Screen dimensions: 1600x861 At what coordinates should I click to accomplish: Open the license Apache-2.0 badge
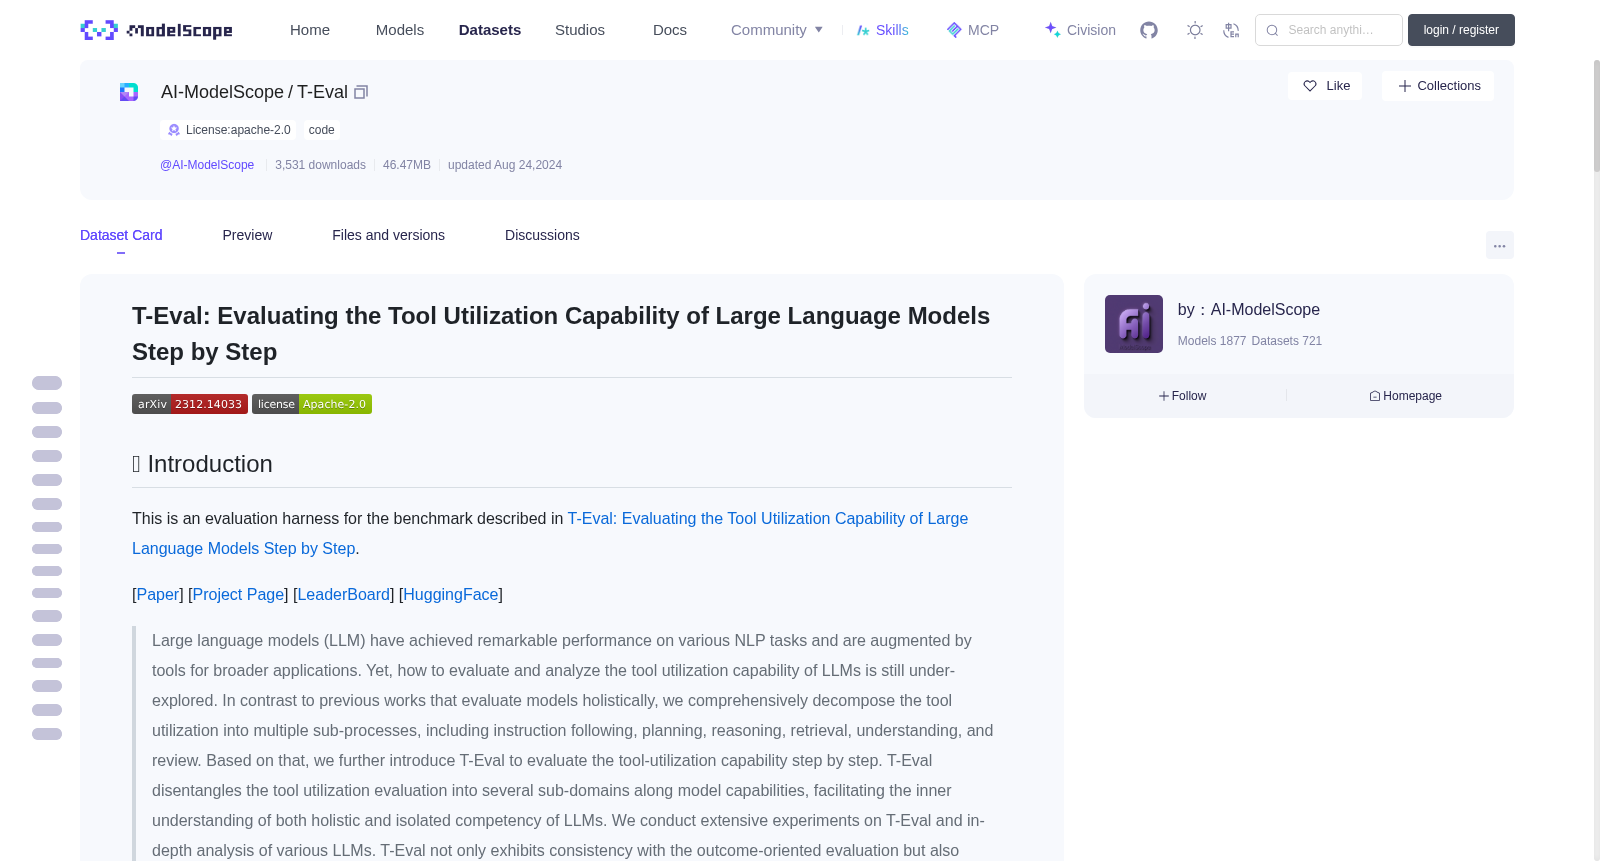tap(312, 404)
